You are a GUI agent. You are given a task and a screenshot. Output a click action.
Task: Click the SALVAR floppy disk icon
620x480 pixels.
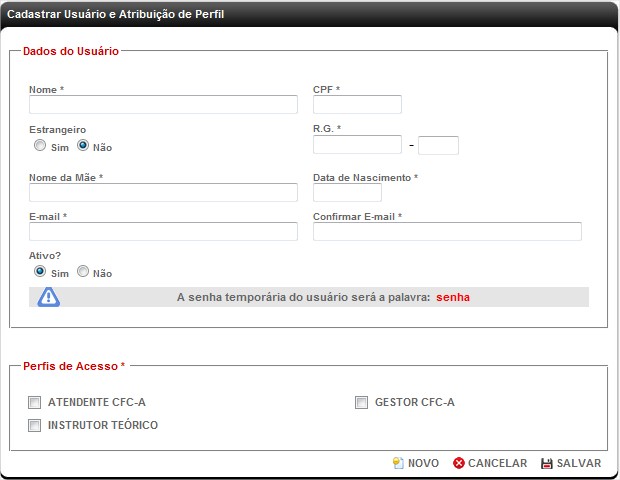tap(547, 463)
